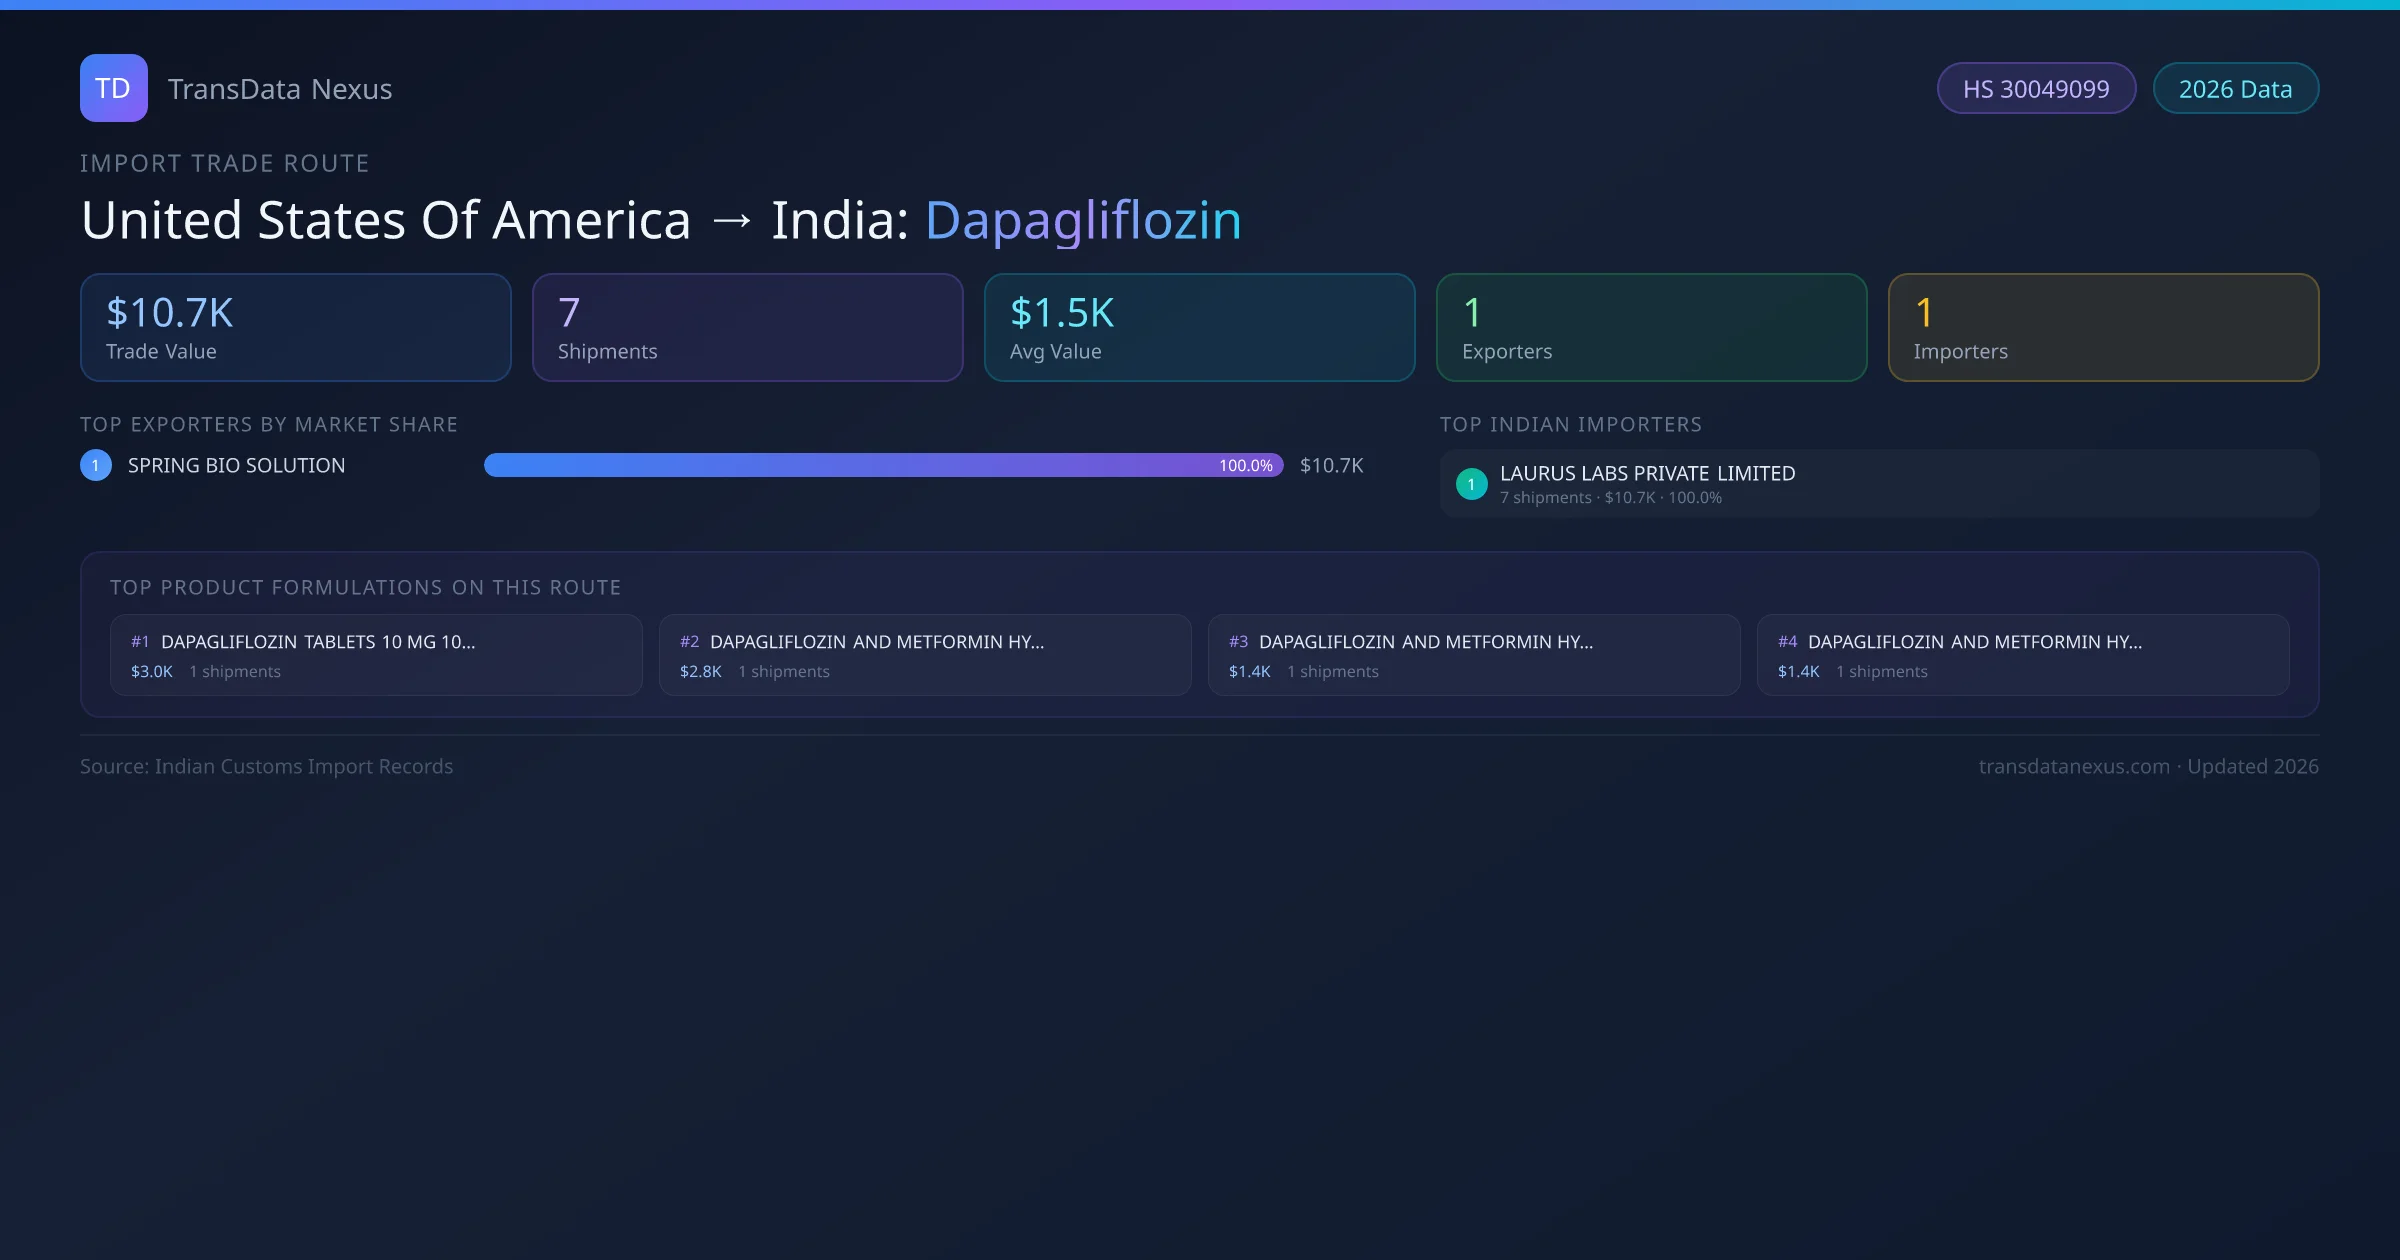Click the teal badge next to LAURUS LABS
2400x1260 pixels.
1471,483
